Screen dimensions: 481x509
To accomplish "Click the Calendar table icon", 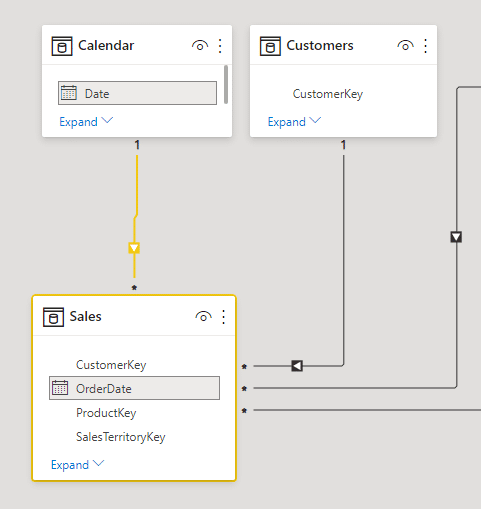I will 62,46.
